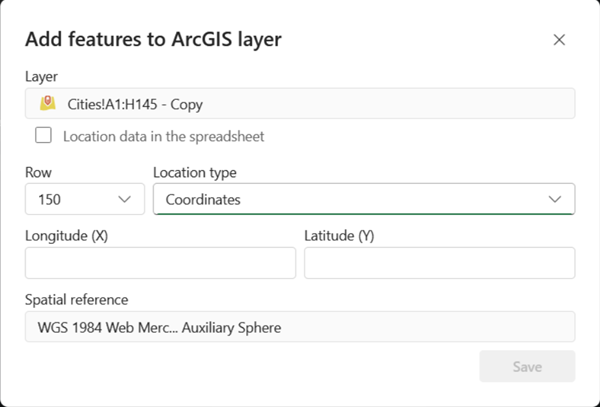Click the map pin icon in Layer field
600x407 pixels.
pyautogui.click(x=46, y=103)
